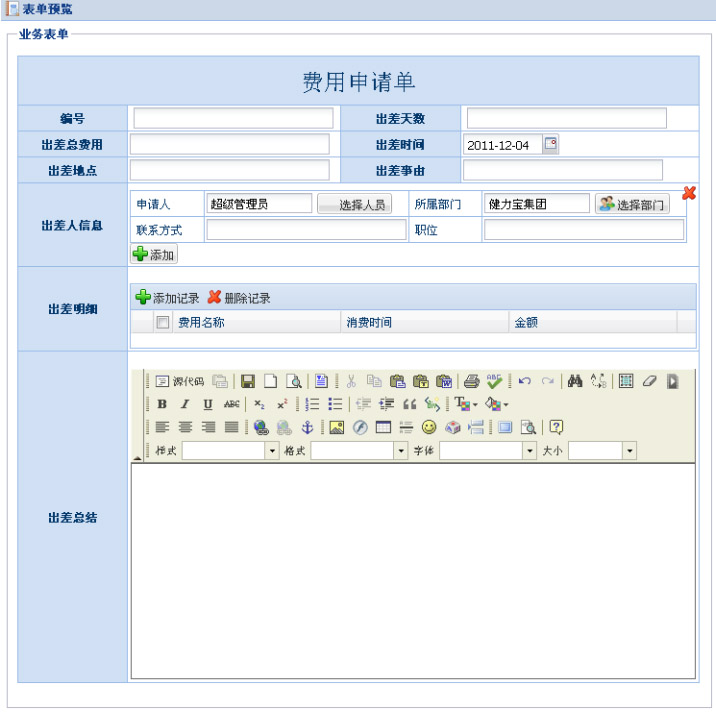Screen dimensions: 716x713
Task: Expand the 大小 size dropdown
Action: (630, 451)
